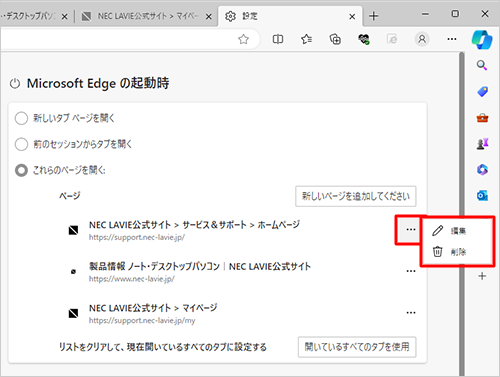Maximize the Edge window
Viewport: 500px width, 377px height.
(x=455, y=14)
